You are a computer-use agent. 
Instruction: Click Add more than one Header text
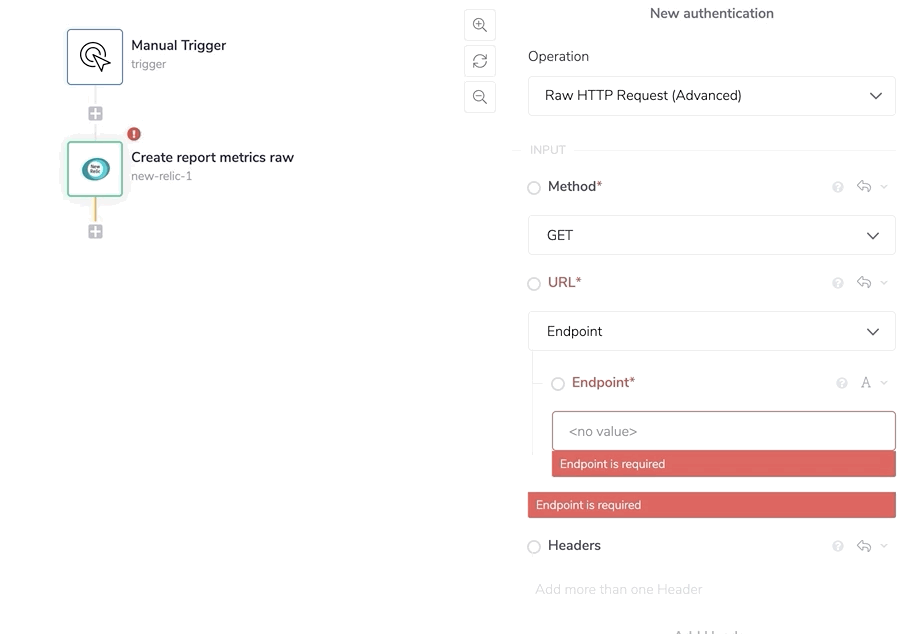[617, 590]
